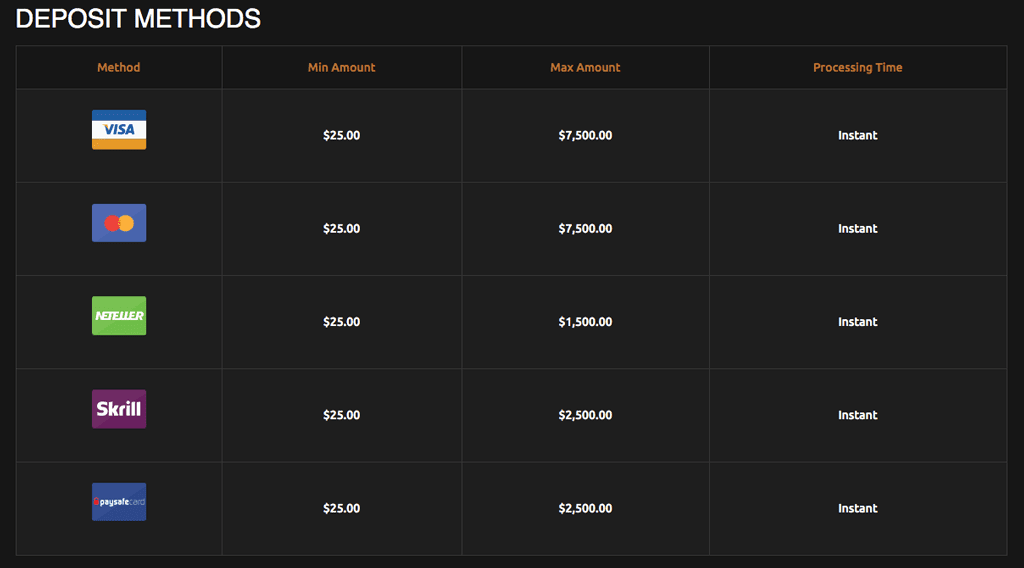This screenshot has width=1024, height=568.
Task: Select the paysafecard deposit icon
Action: [119, 502]
